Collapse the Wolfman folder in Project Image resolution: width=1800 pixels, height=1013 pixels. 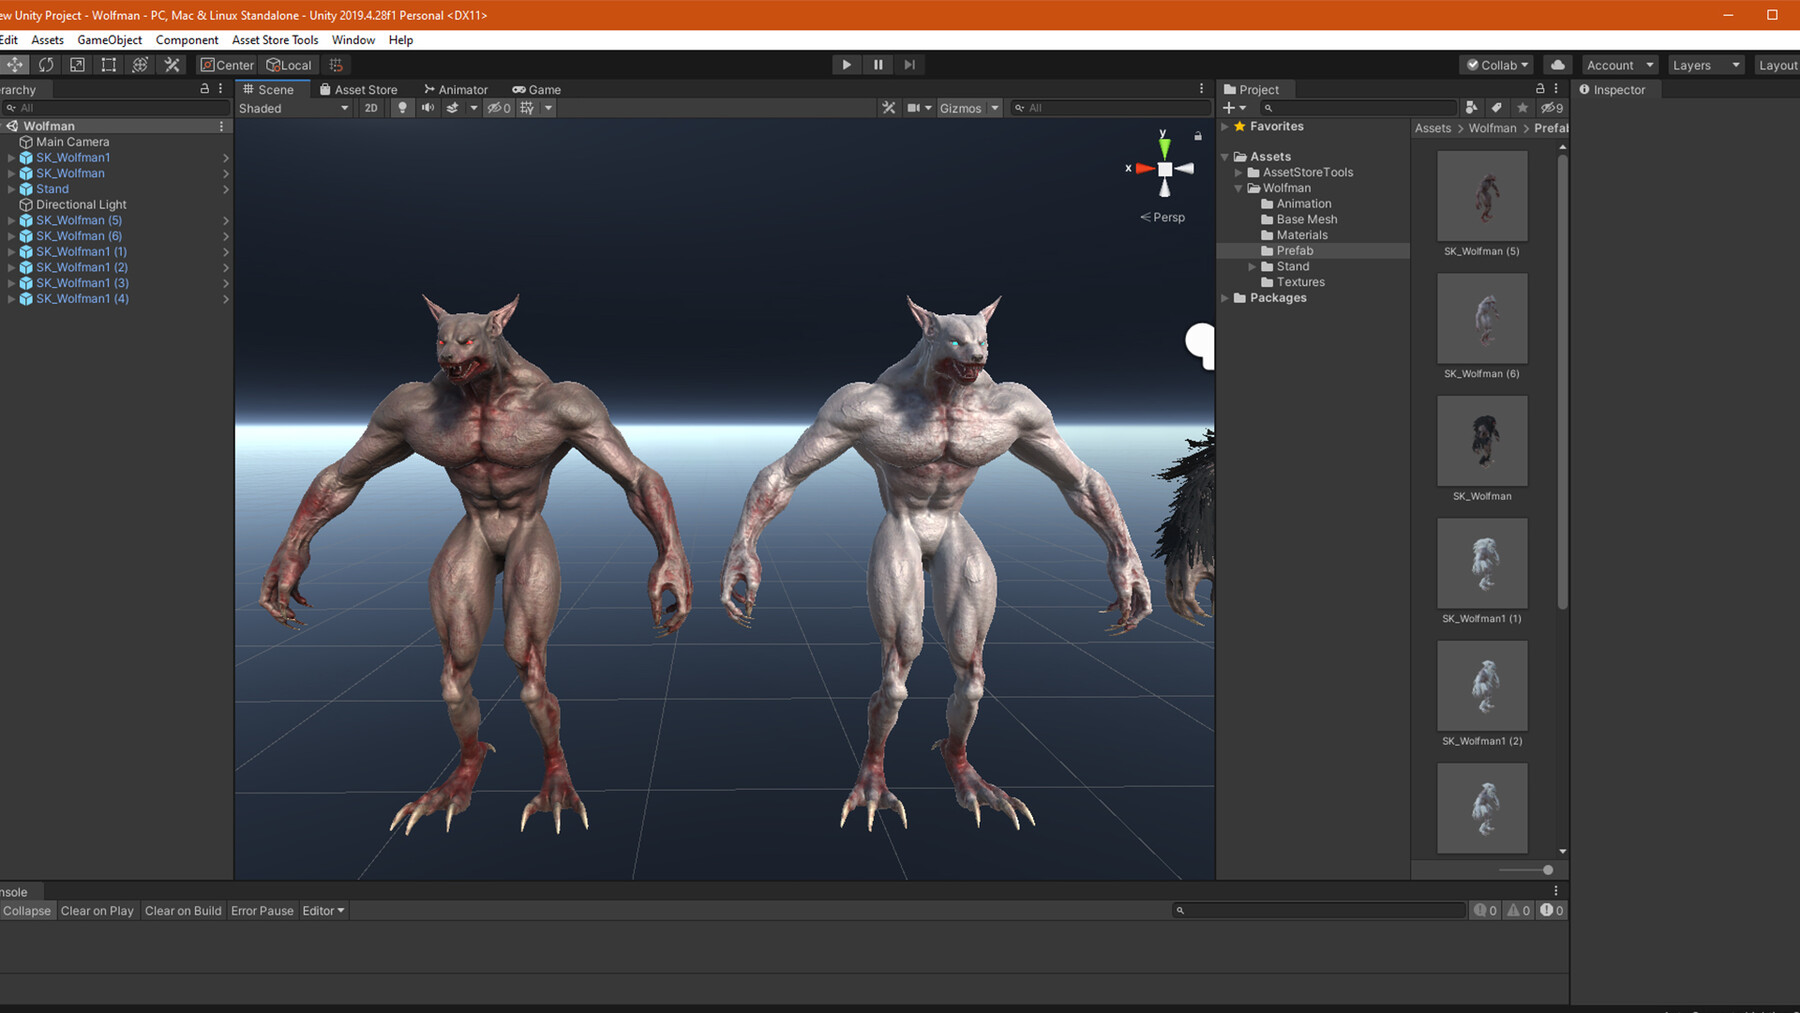[x=1238, y=188]
